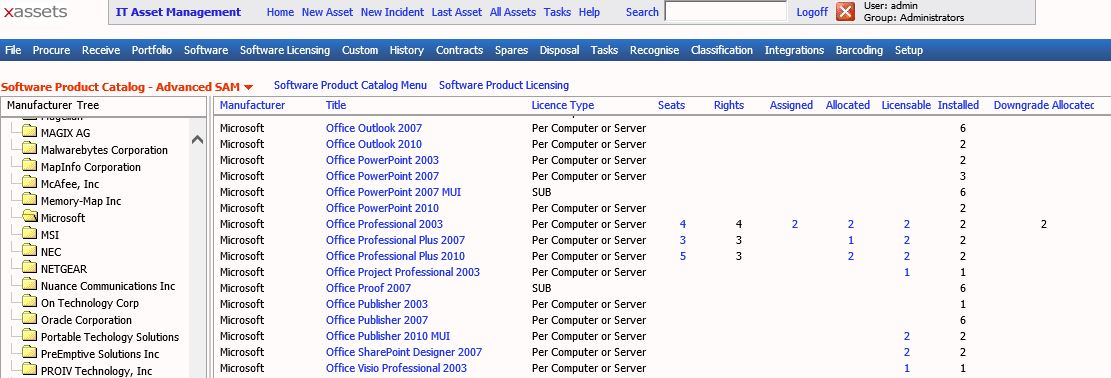Click the All Assets link
Viewport: 1111px width, 378px height.
tap(512, 12)
